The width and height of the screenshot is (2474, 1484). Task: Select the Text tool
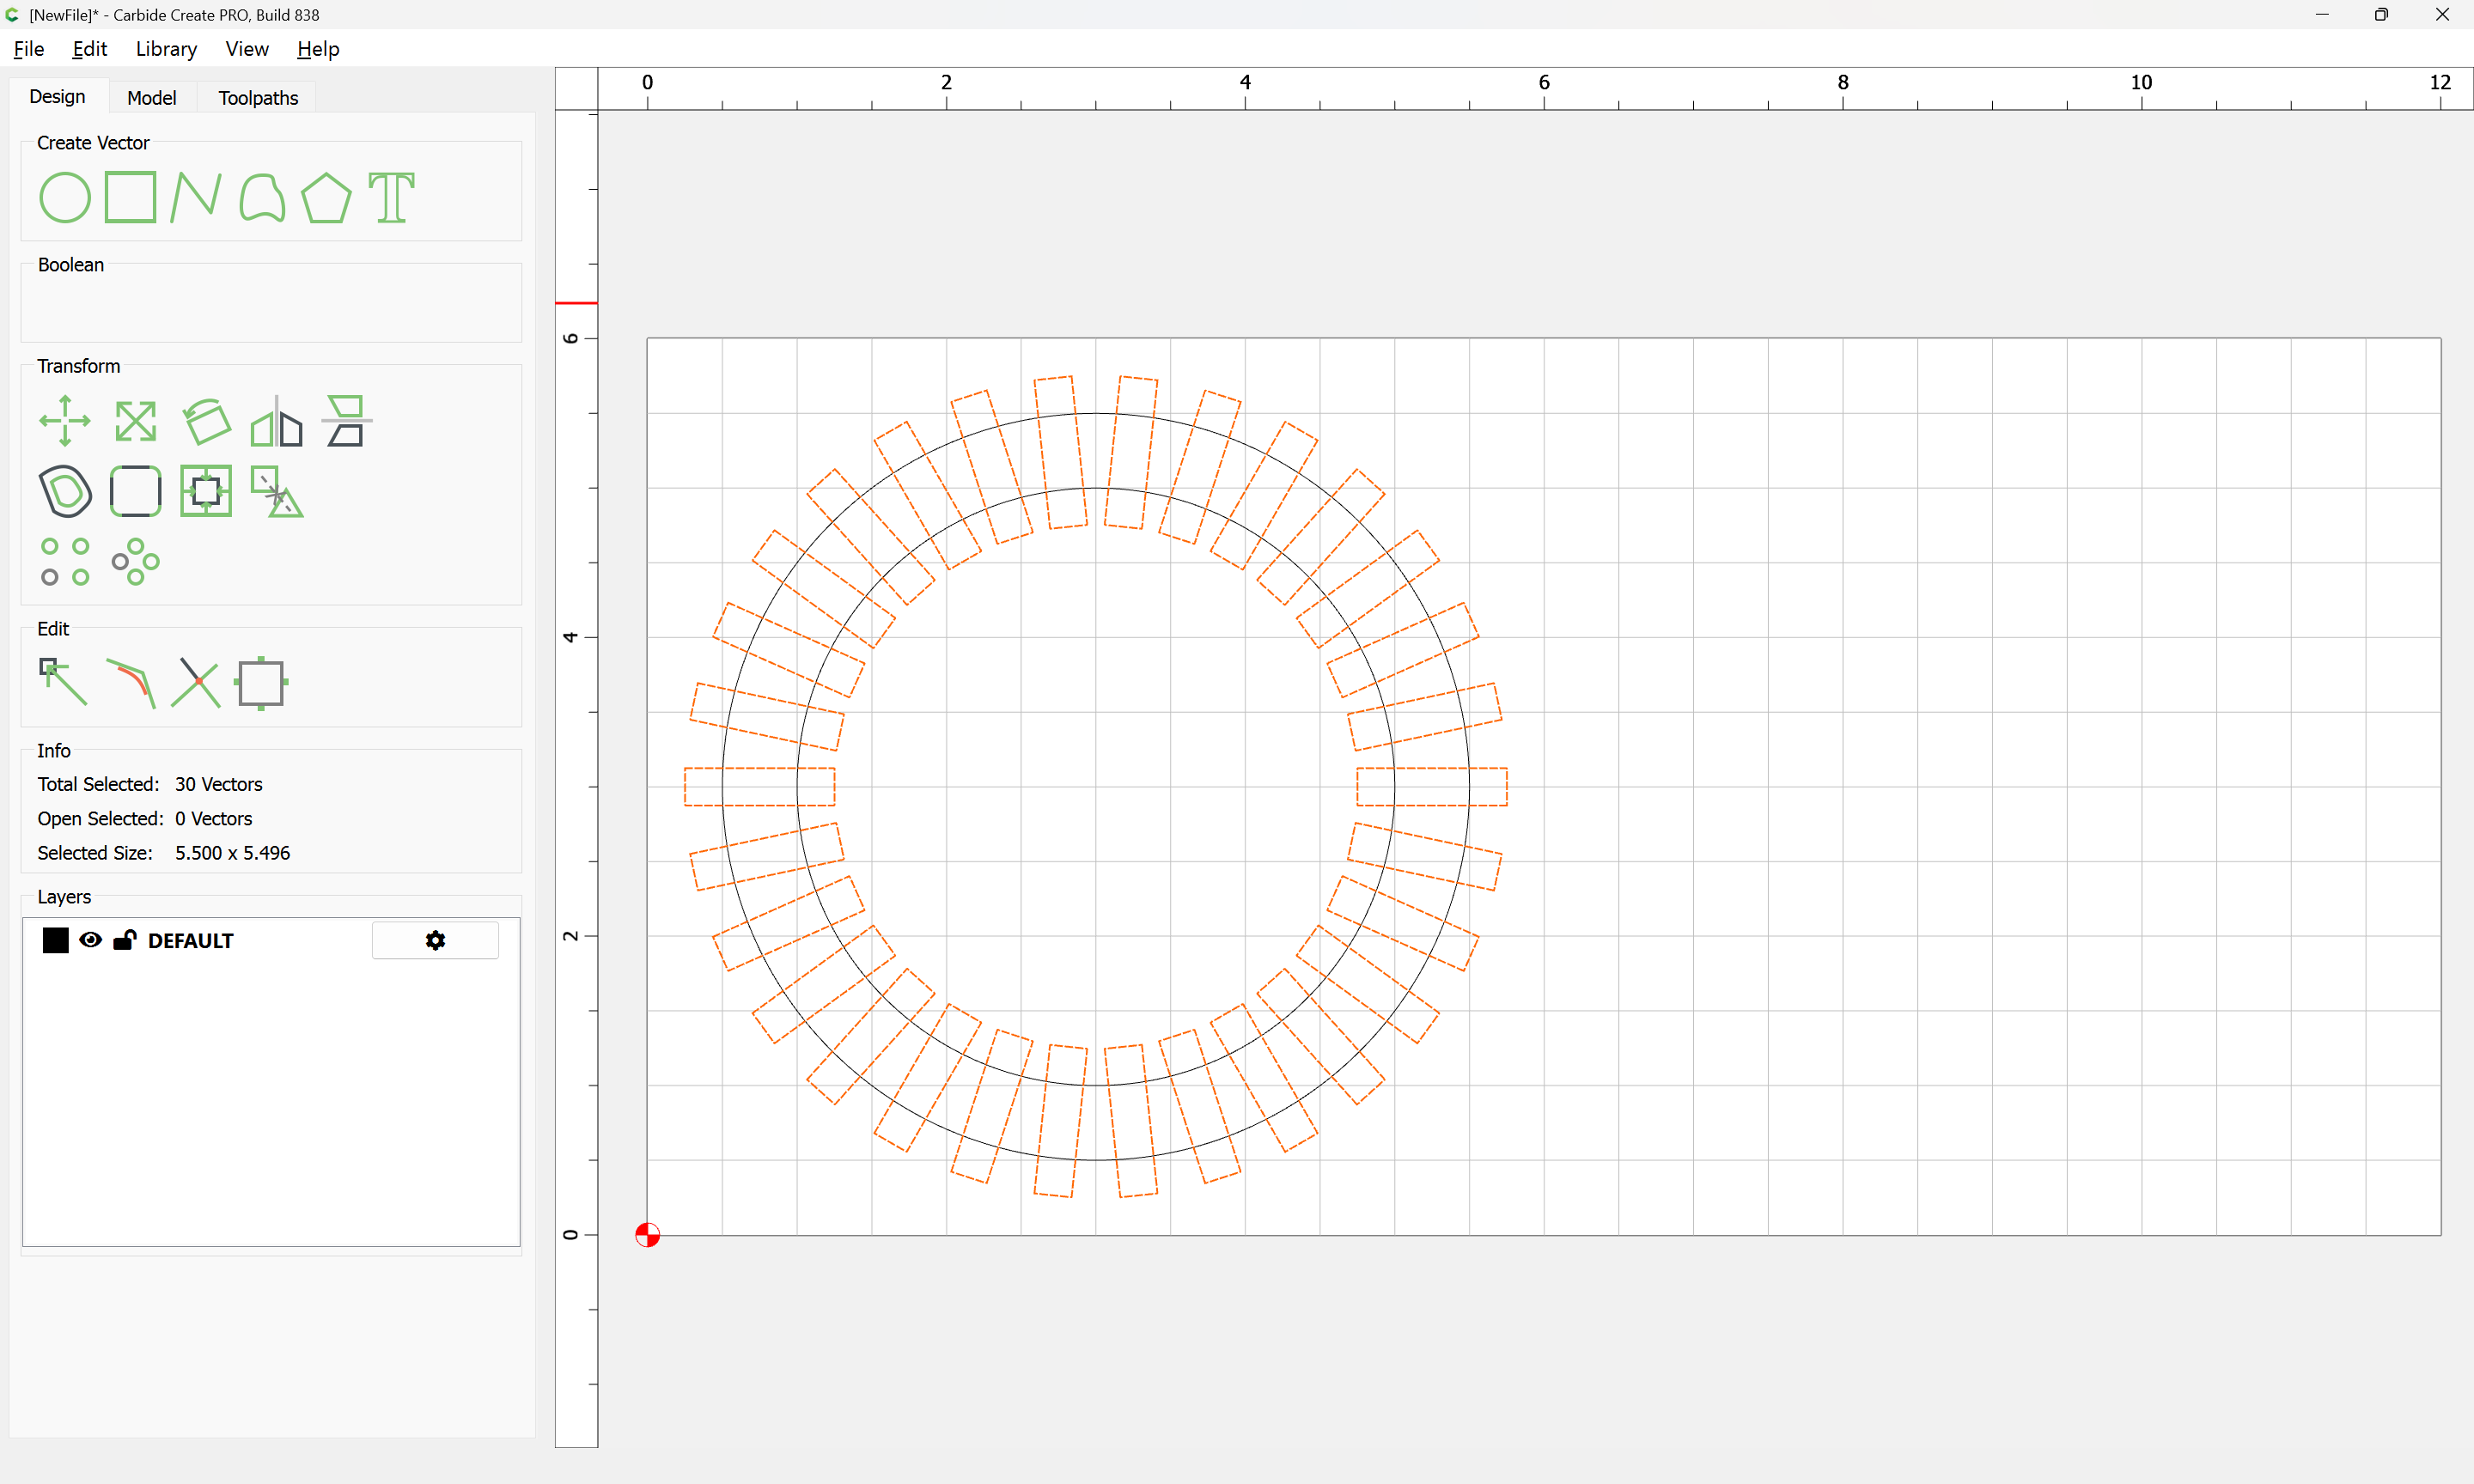tap(391, 197)
